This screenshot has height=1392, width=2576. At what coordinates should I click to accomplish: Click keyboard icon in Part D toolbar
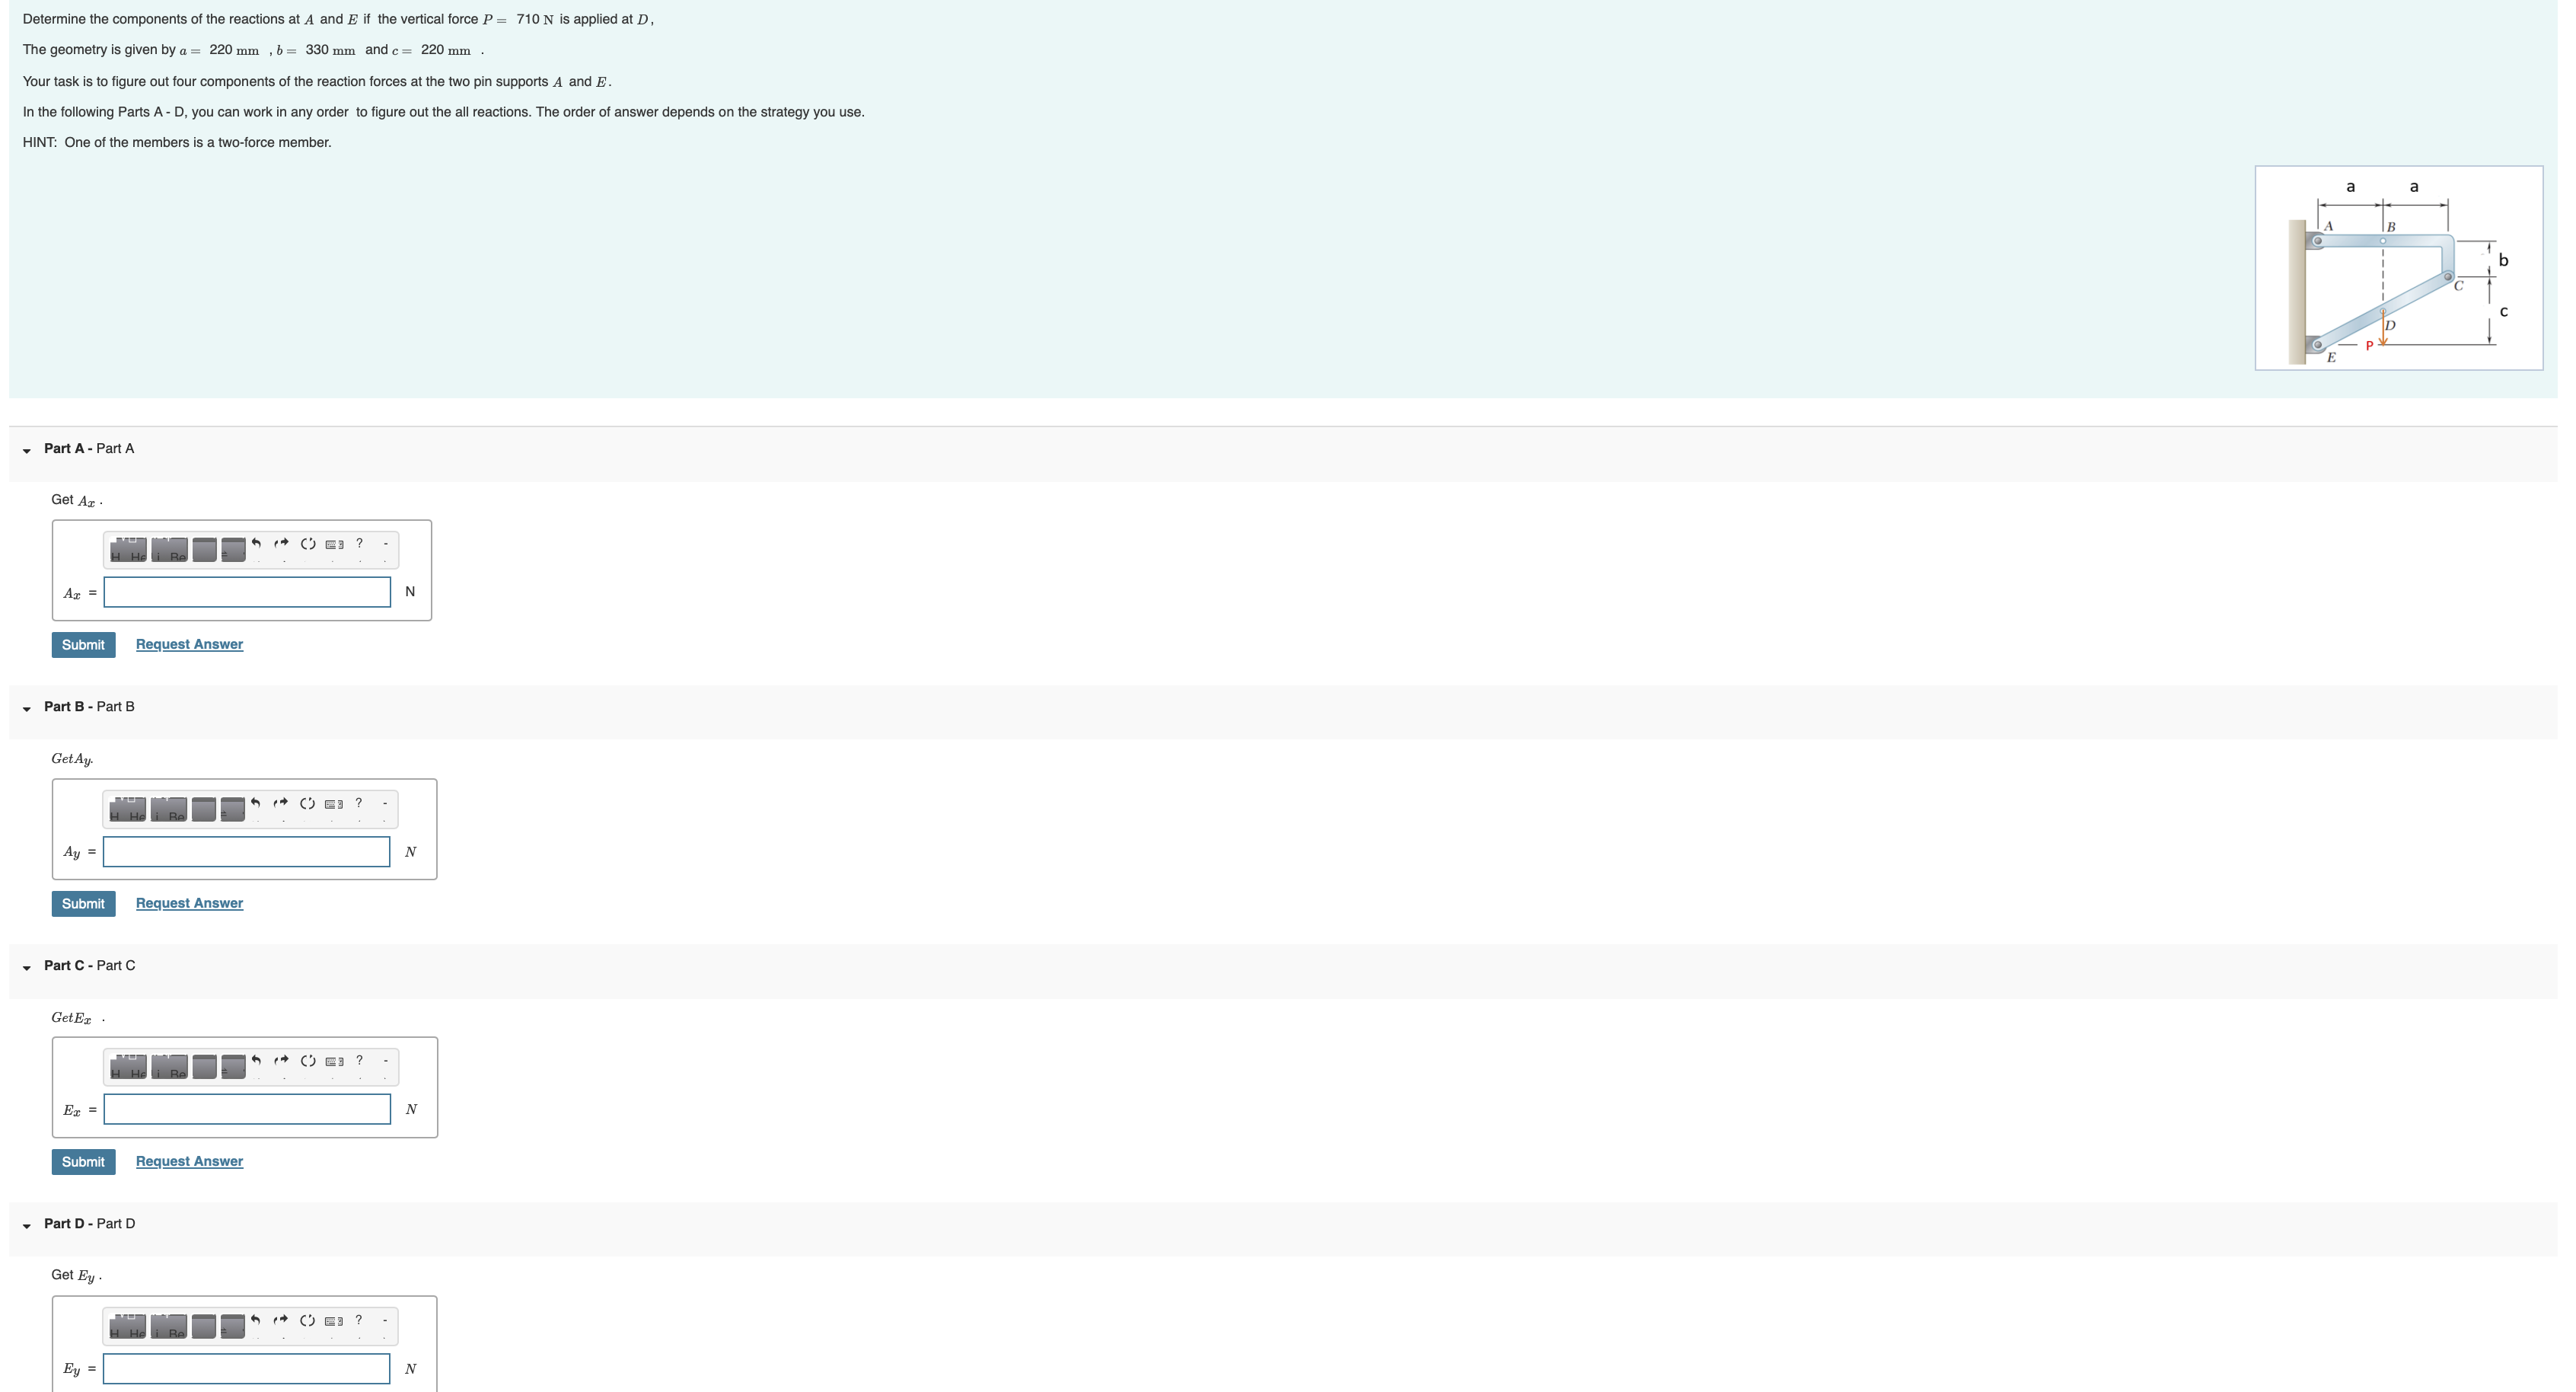tap(334, 1321)
